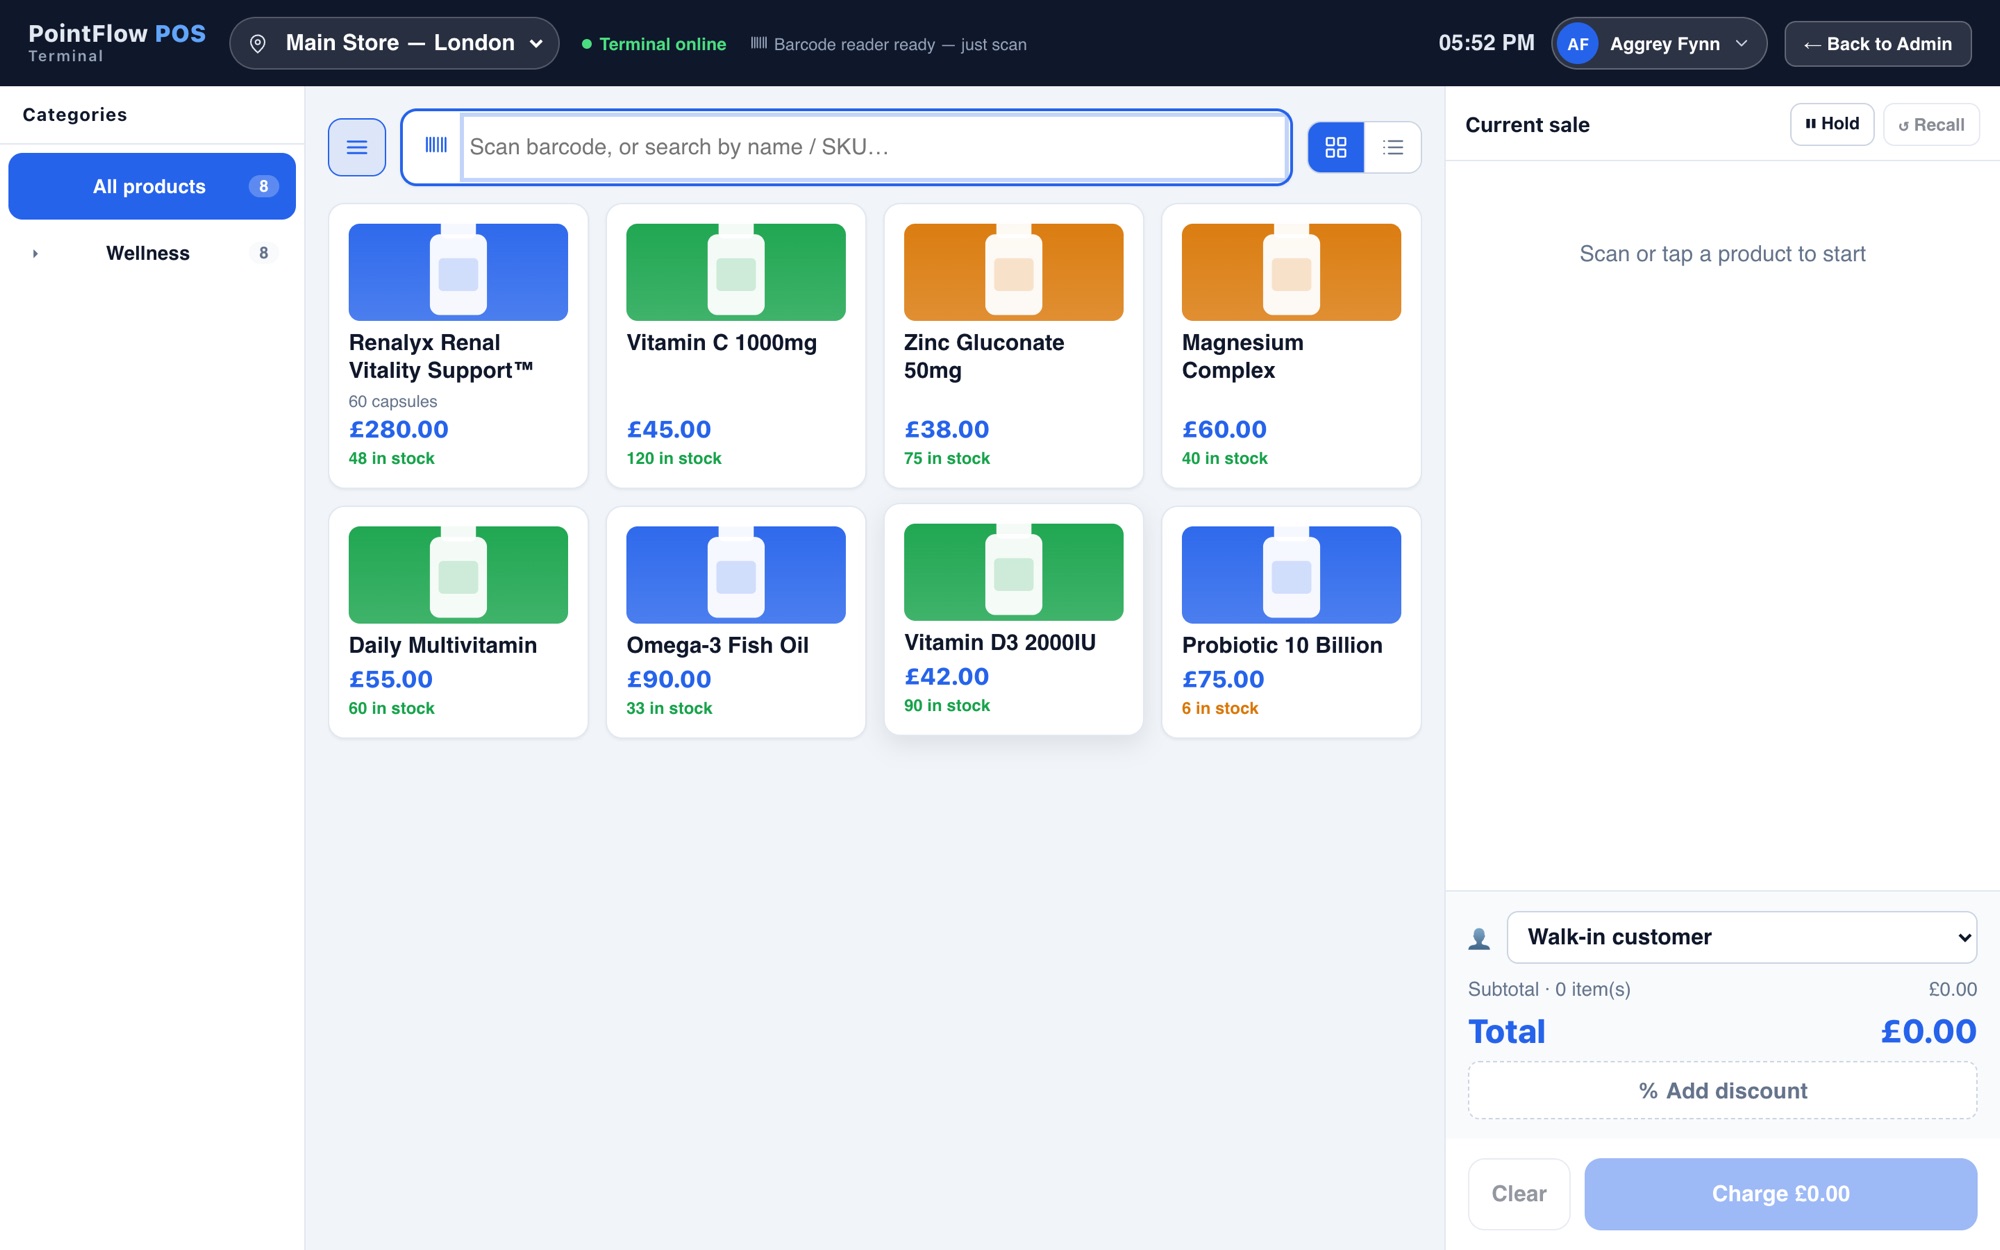Click the 05:52 PM clock
Image resolution: width=2000 pixels, height=1250 pixels.
pos(1486,43)
